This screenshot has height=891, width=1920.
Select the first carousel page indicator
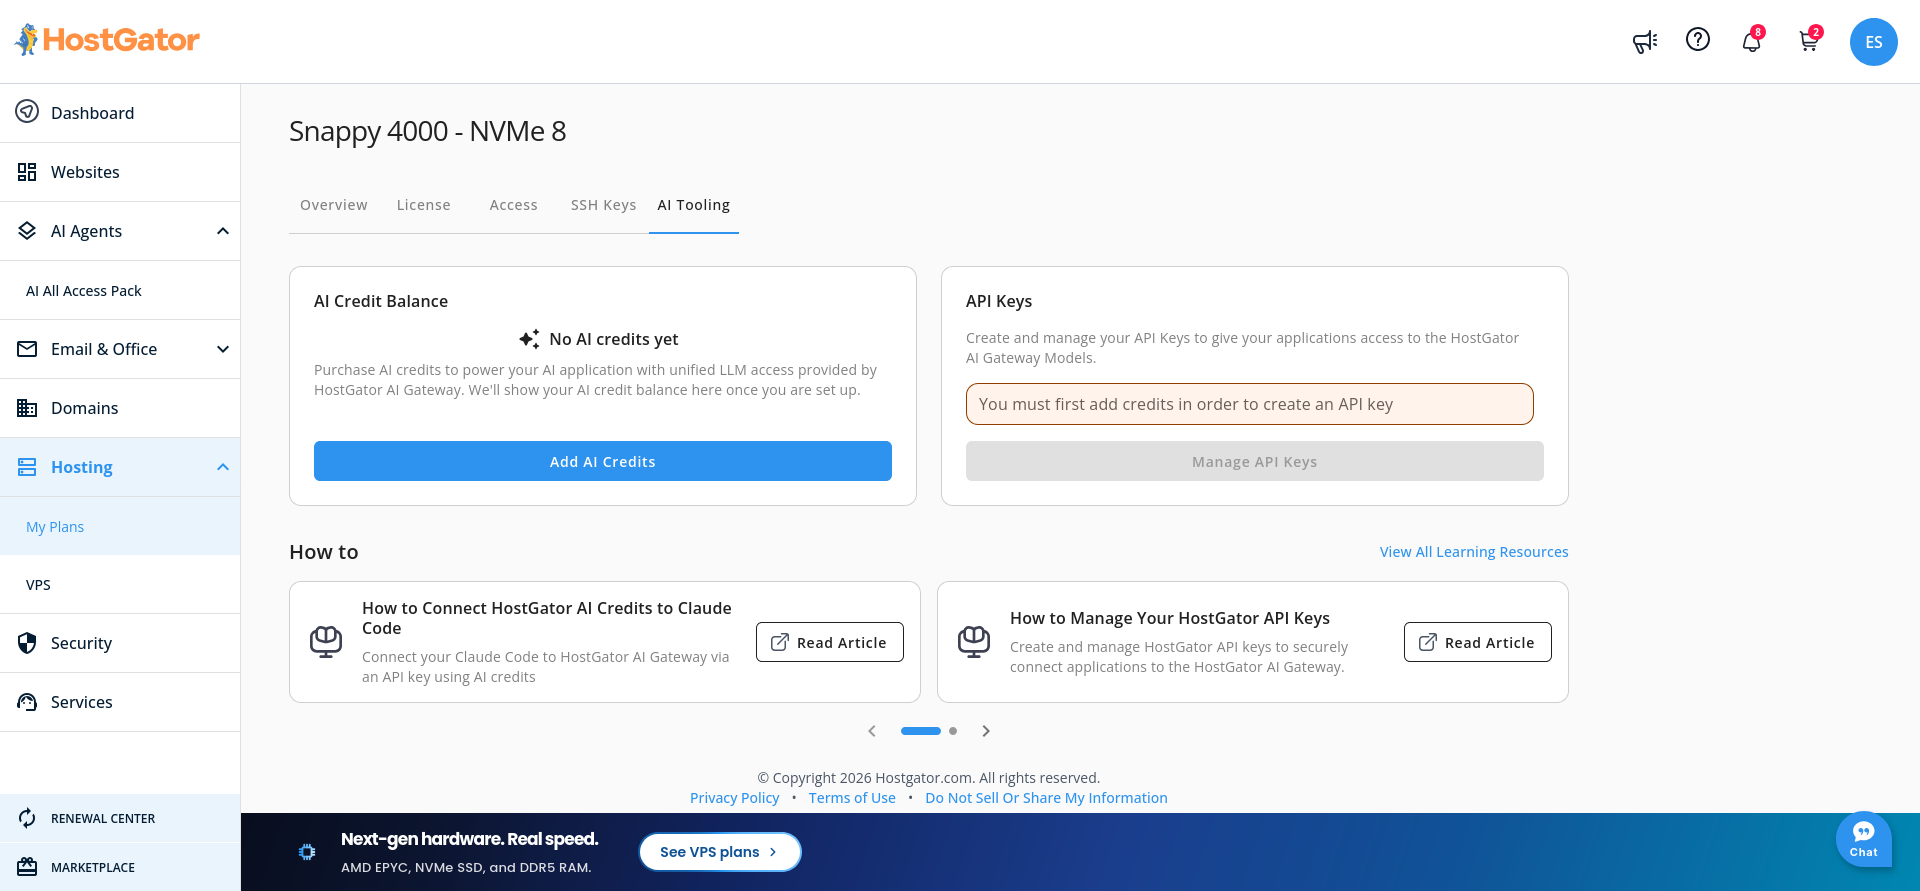(921, 731)
